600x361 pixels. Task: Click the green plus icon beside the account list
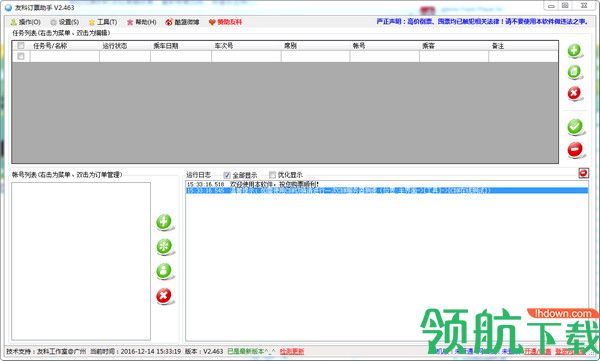coord(164,222)
